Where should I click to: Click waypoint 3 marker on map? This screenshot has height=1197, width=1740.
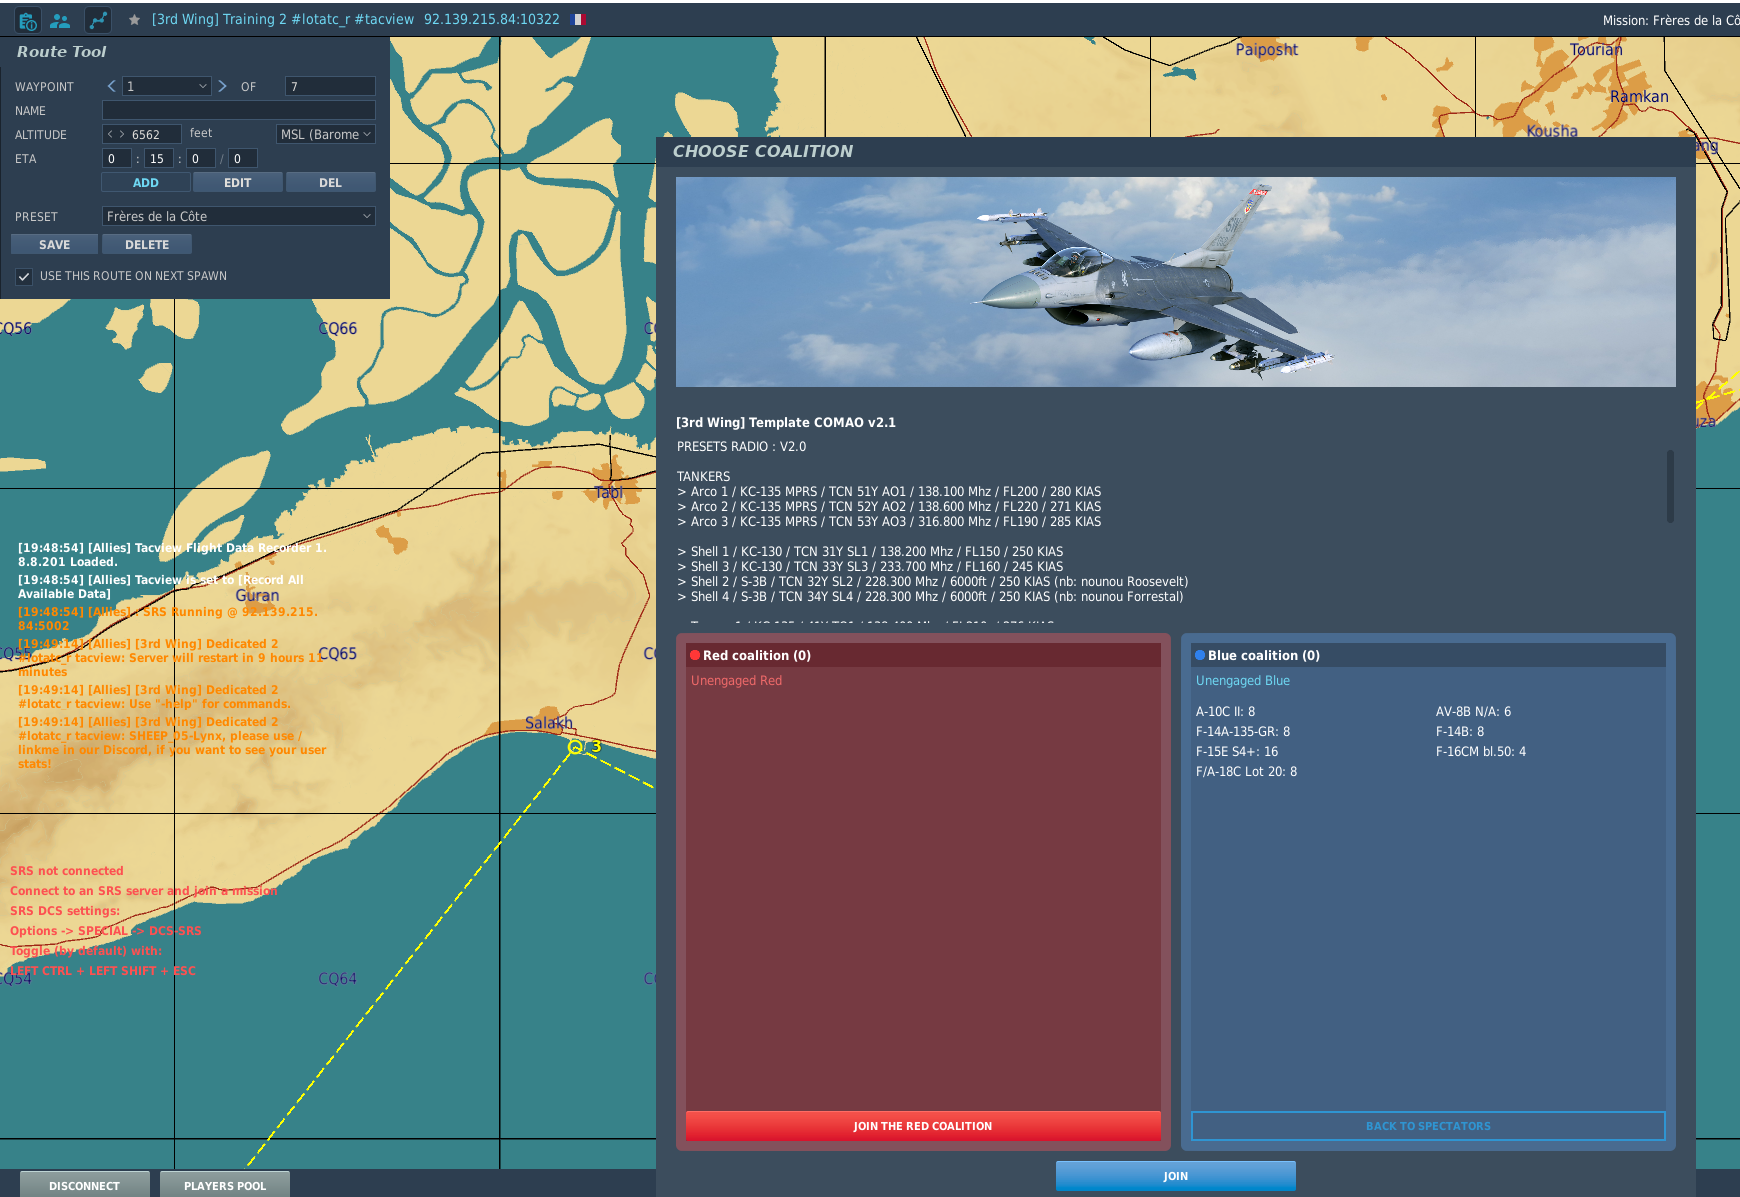tap(575, 746)
